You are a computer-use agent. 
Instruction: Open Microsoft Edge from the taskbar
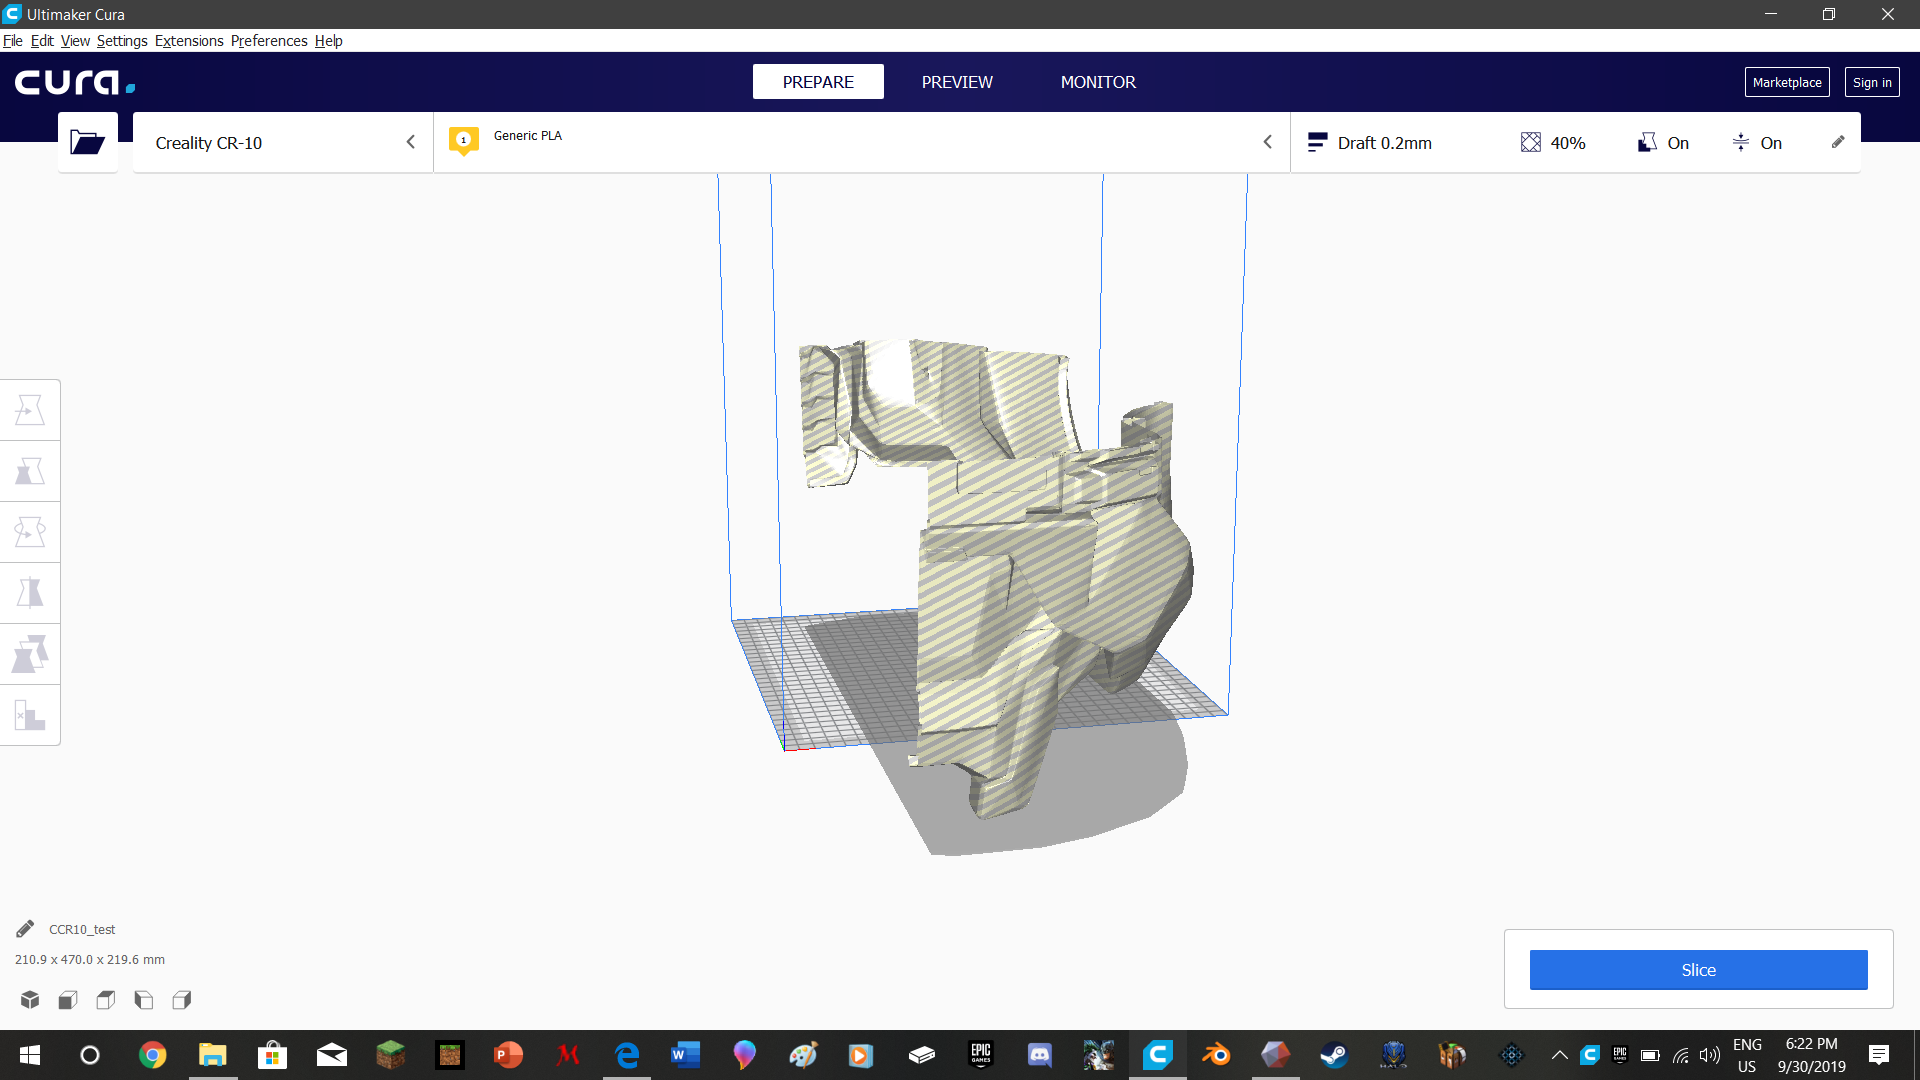click(627, 1054)
